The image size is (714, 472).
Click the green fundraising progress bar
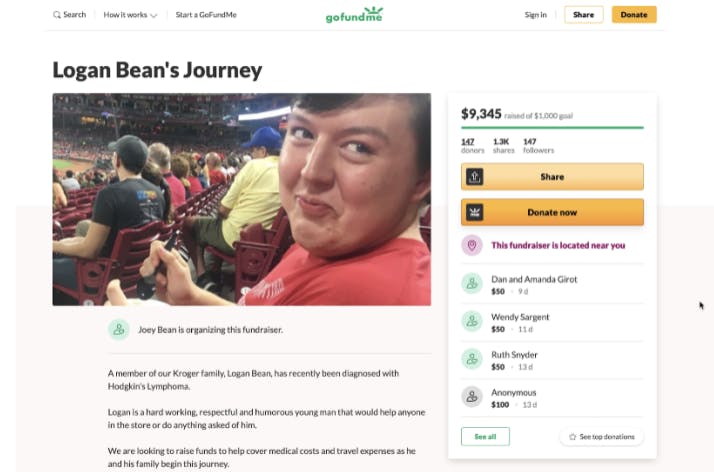[x=552, y=128]
